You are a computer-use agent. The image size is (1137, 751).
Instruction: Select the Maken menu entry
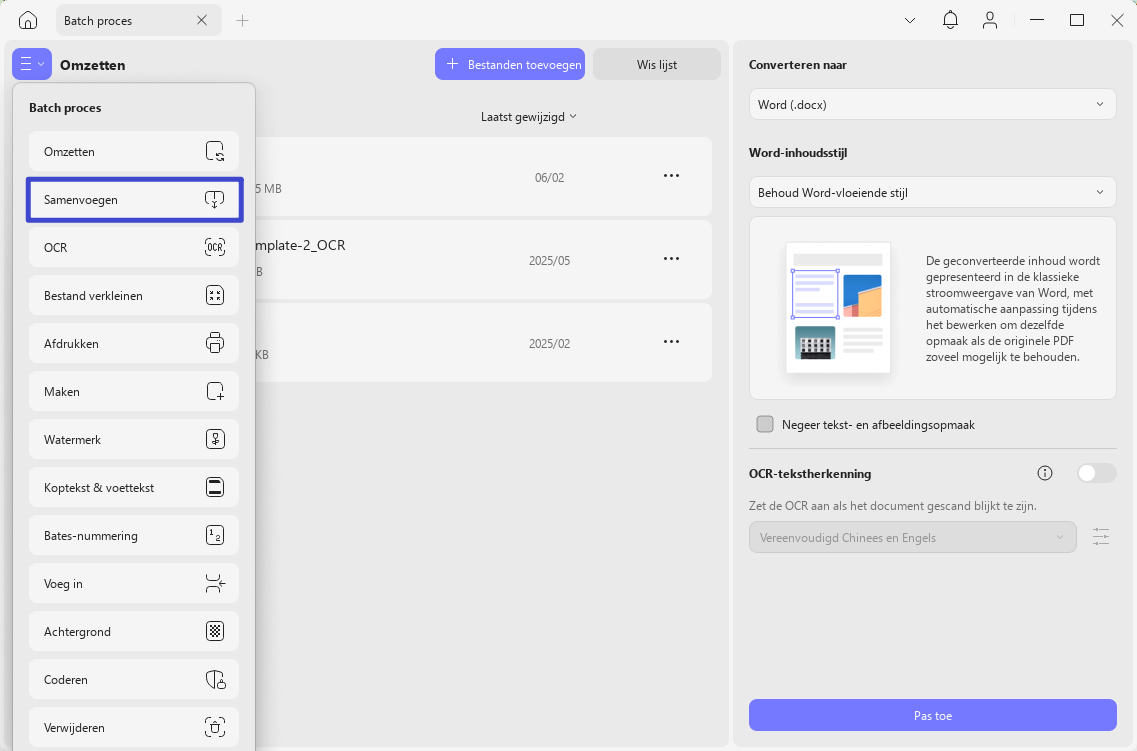pyautogui.click(x=134, y=391)
